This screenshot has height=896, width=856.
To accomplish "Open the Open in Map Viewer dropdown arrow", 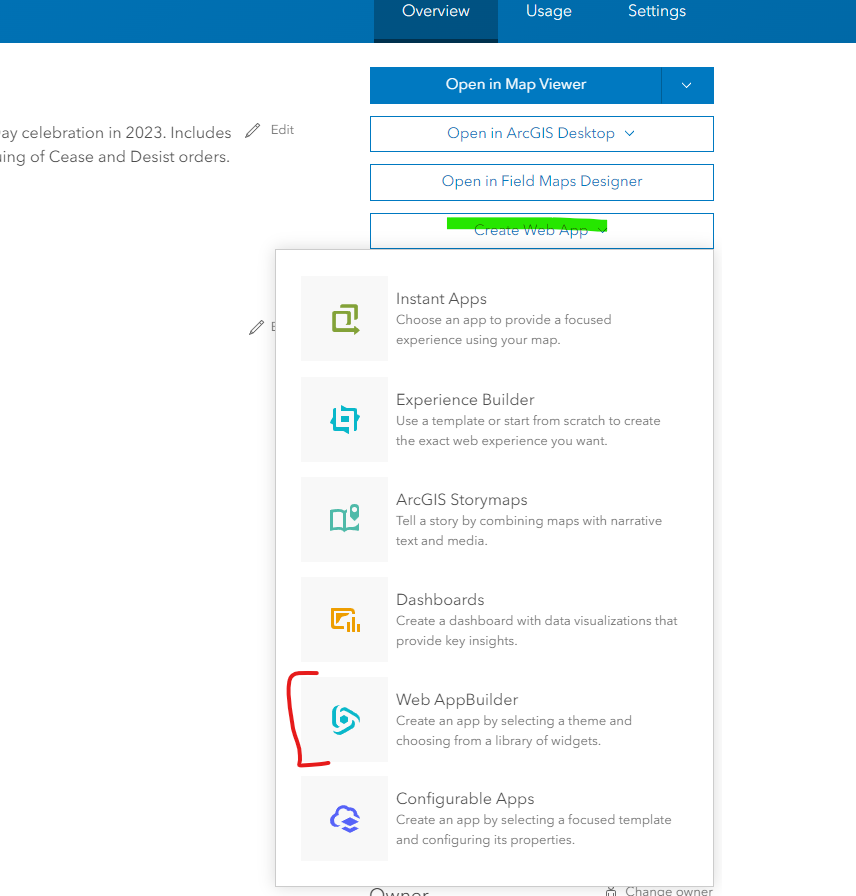I will tap(687, 85).
